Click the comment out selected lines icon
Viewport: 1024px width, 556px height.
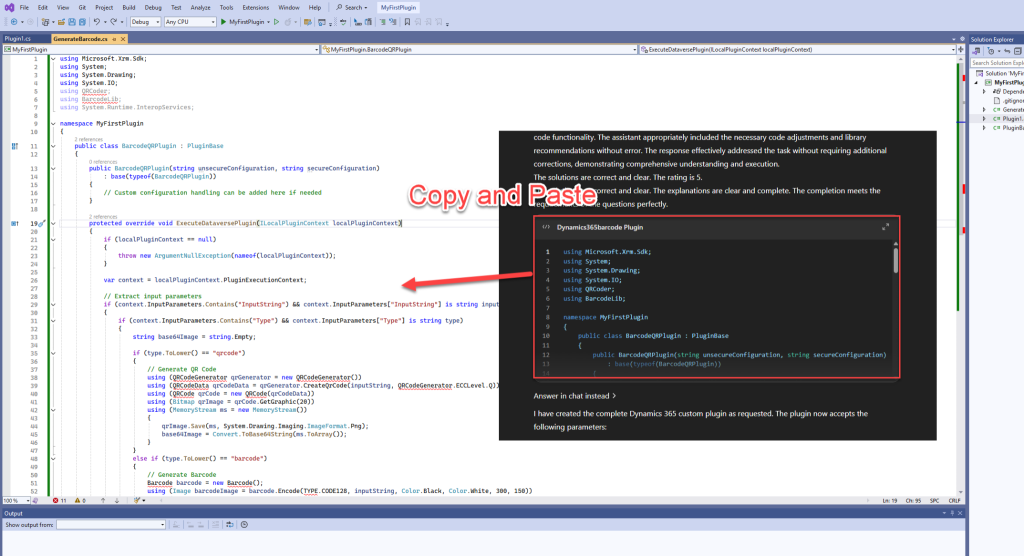pyautogui.click(x=383, y=22)
